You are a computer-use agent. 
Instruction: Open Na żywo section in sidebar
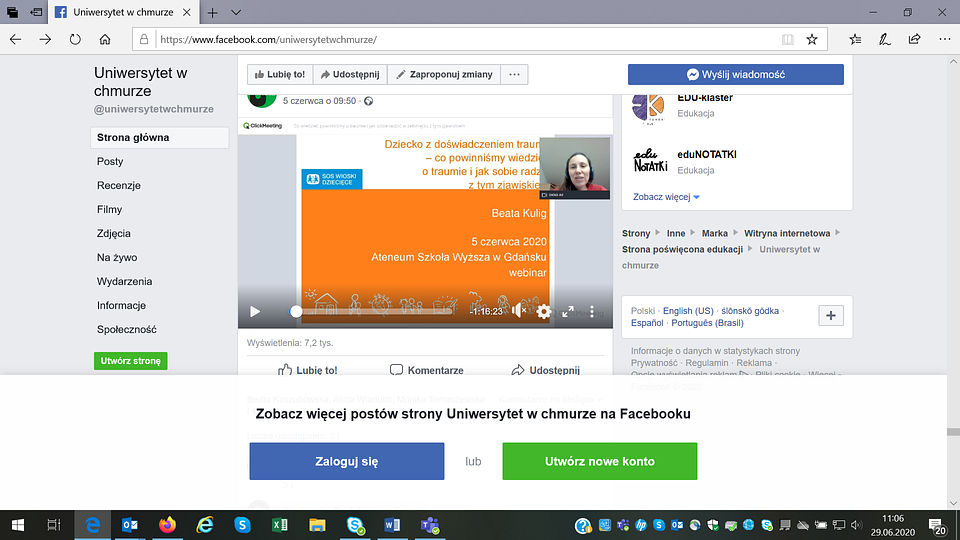(x=117, y=257)
